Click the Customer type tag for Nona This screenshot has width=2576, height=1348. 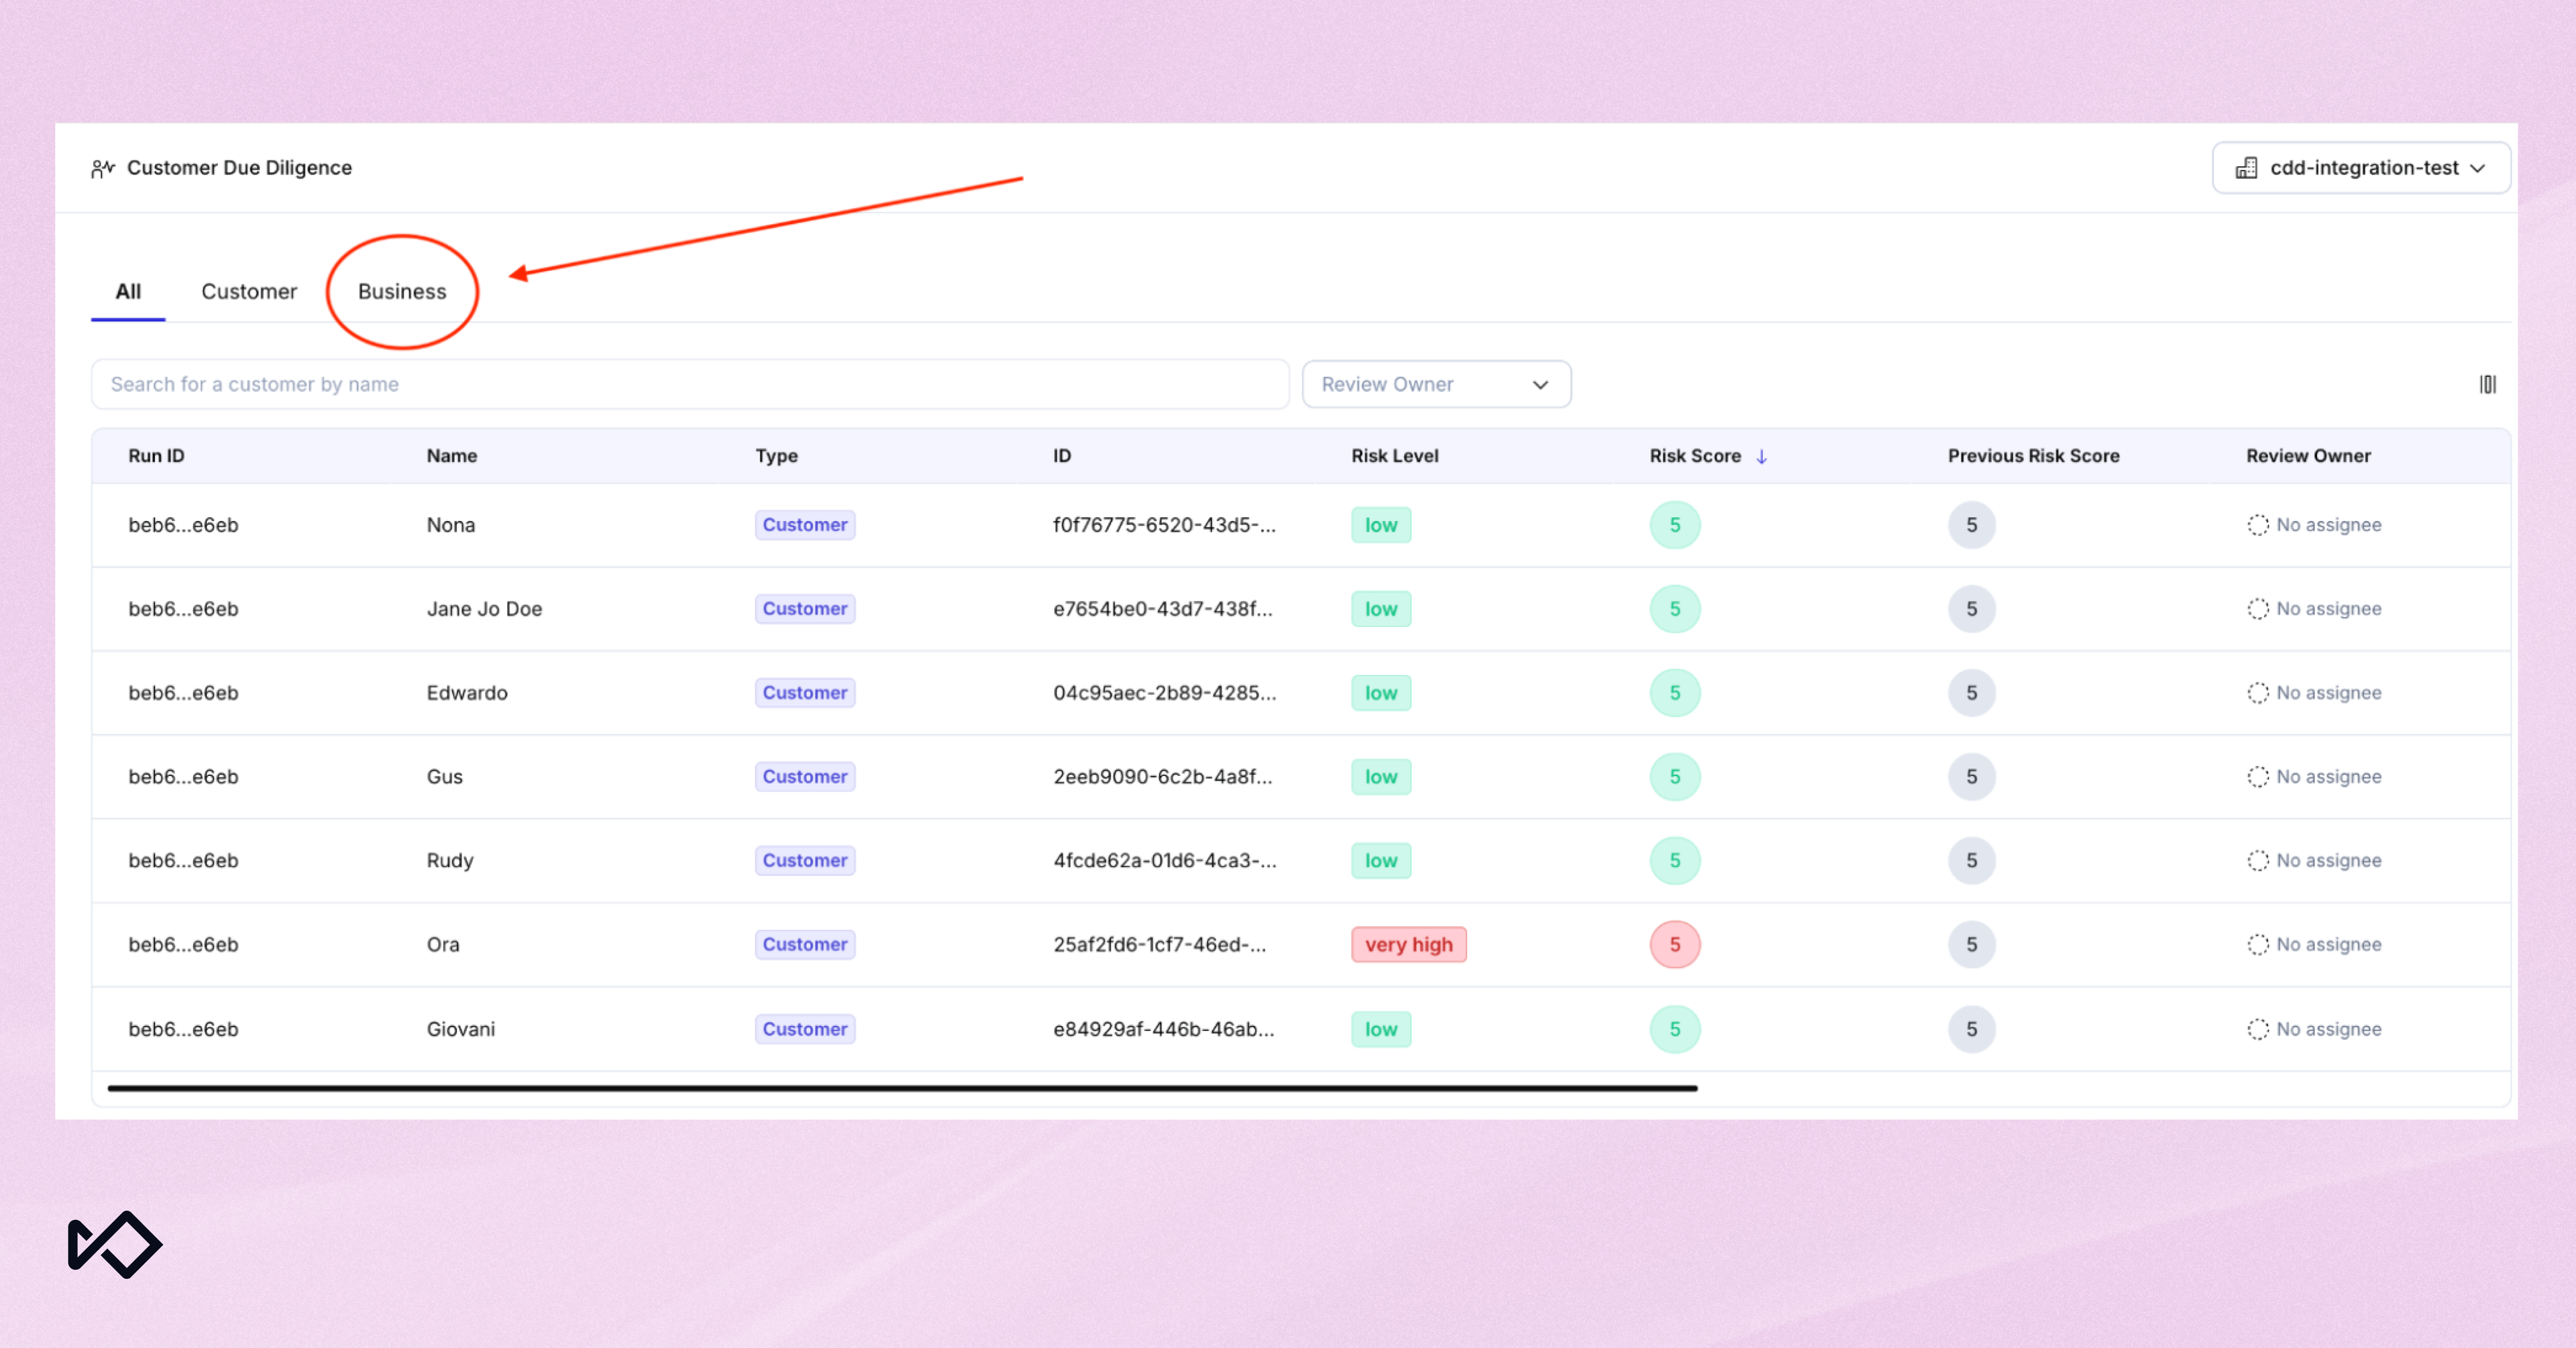(805, 525)
